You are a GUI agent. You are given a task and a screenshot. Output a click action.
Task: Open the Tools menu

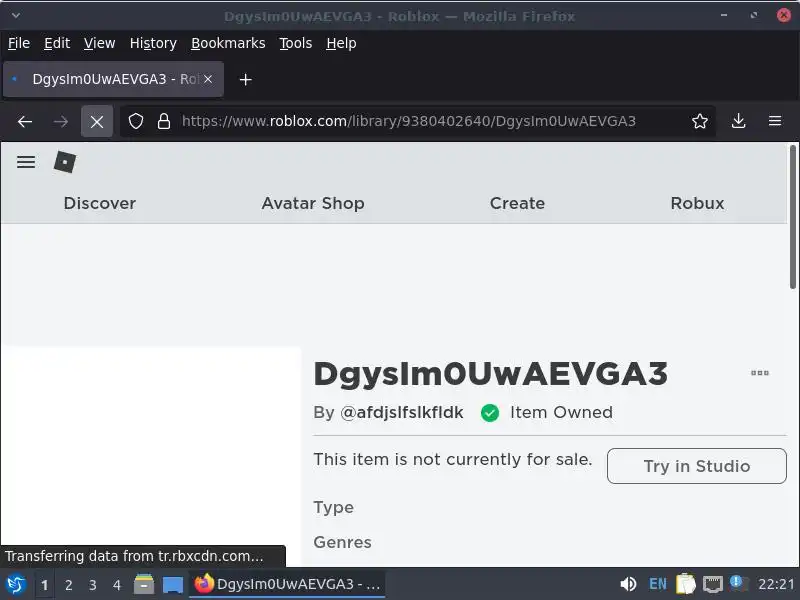(295, 43)
